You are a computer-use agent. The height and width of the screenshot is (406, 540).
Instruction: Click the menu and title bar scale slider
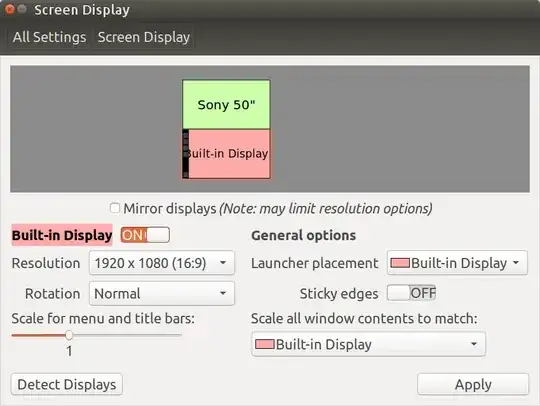pyautogui.click(x=96, y=335)
